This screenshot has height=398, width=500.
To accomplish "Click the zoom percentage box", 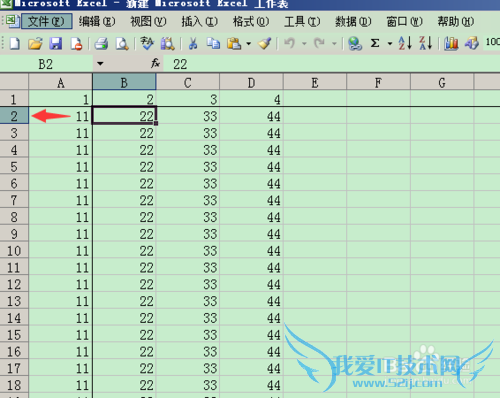I will [x=492, y=42].
